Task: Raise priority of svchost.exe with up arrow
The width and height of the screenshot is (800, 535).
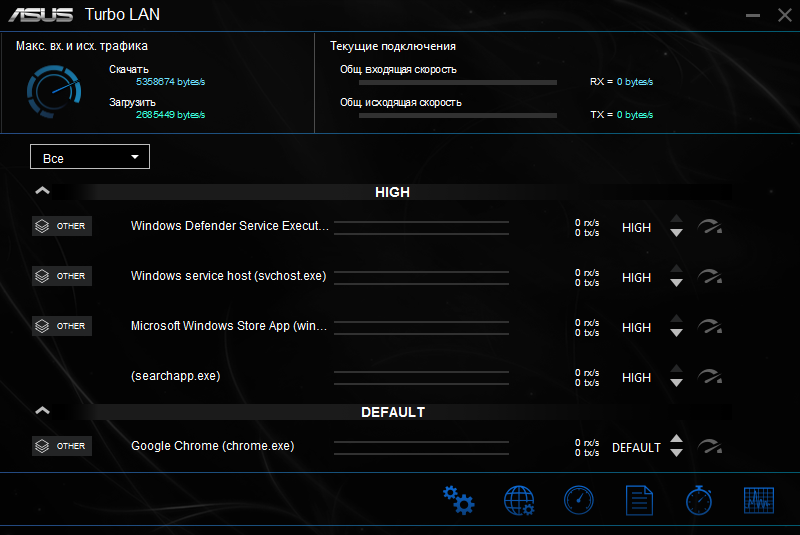Action: (677, 269)
